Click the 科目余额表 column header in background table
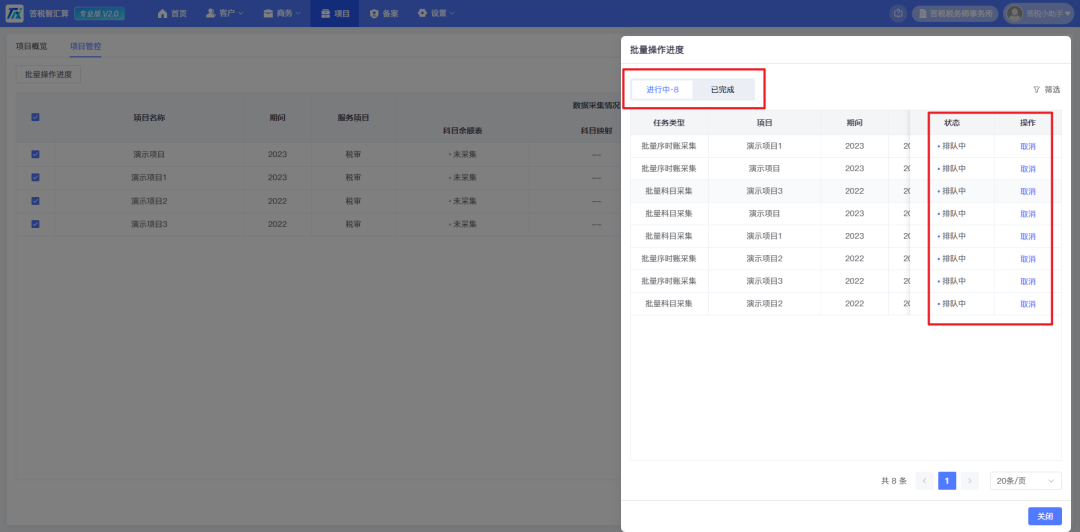1080x532 pixels. 462,130
